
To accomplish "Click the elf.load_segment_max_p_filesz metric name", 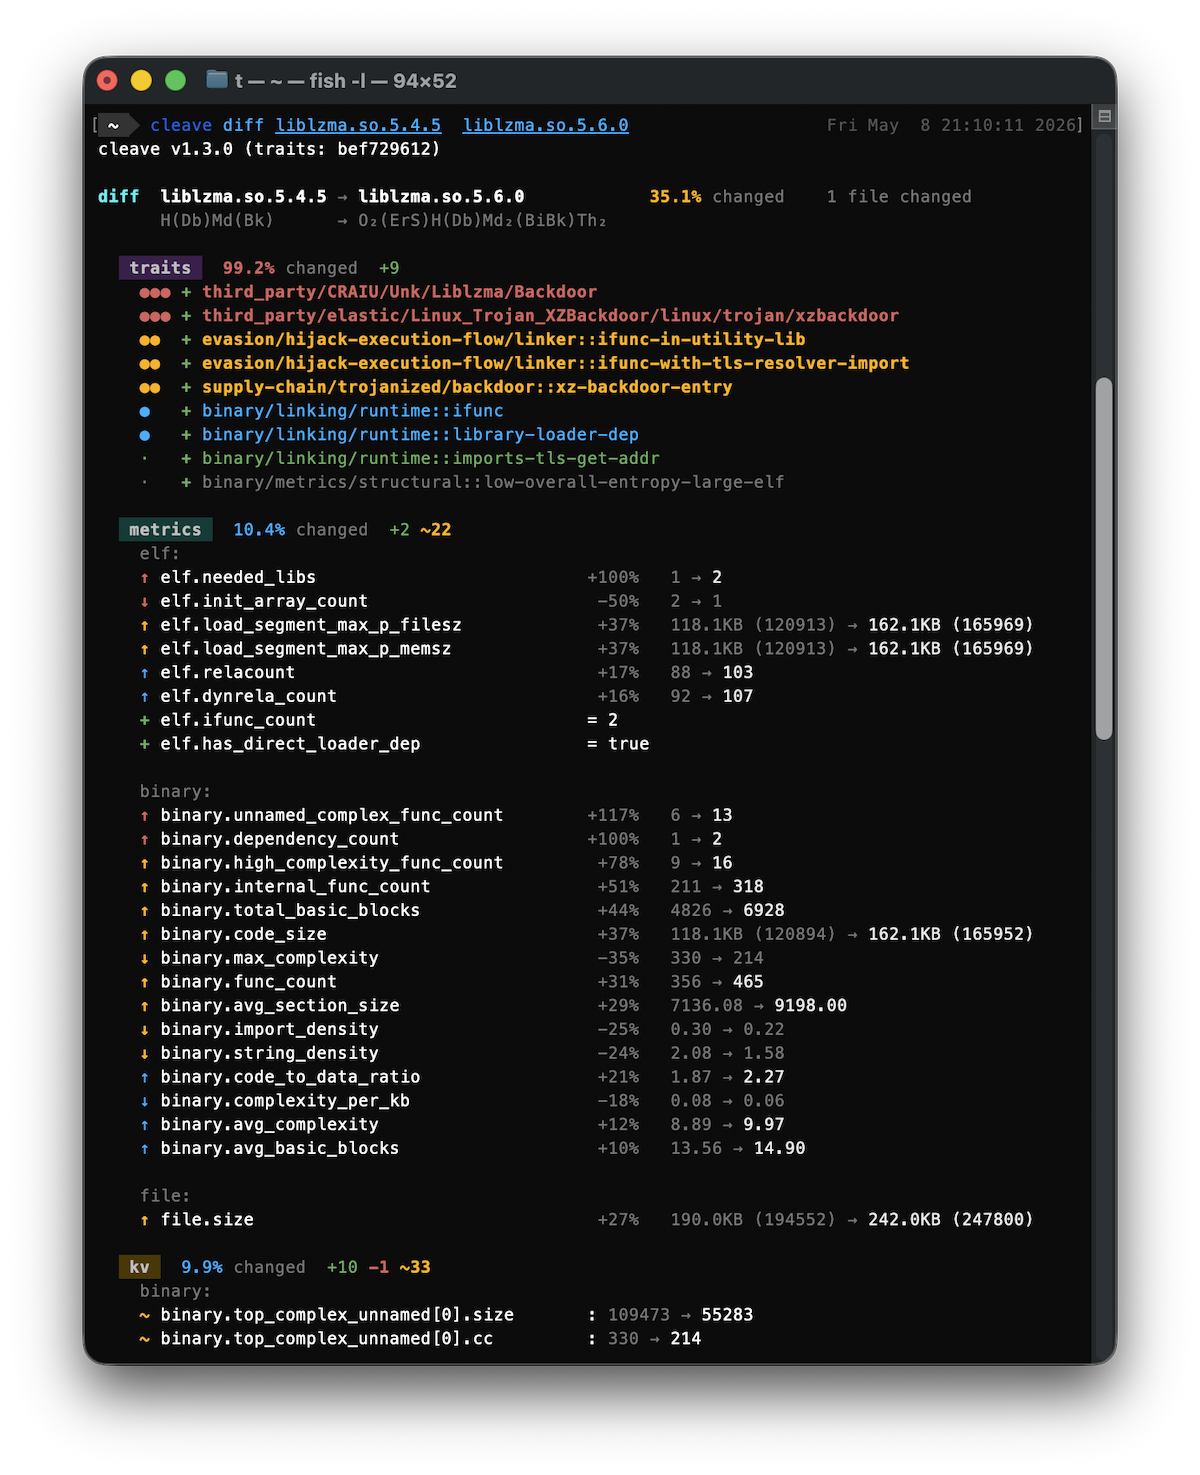I will (311, 625).
